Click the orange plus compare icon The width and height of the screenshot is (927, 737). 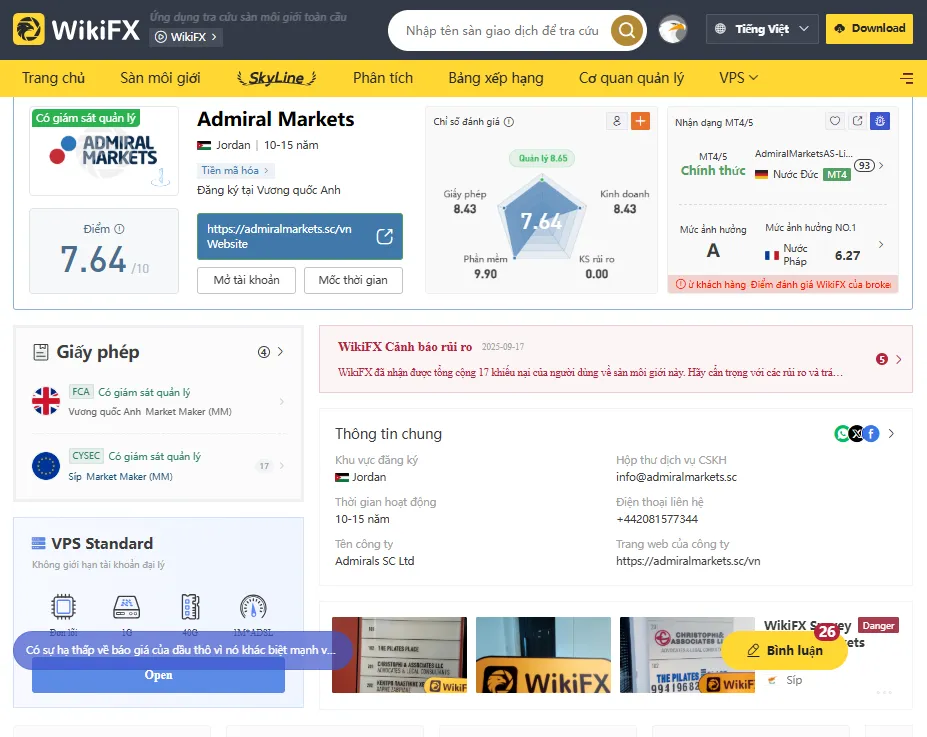640,121
